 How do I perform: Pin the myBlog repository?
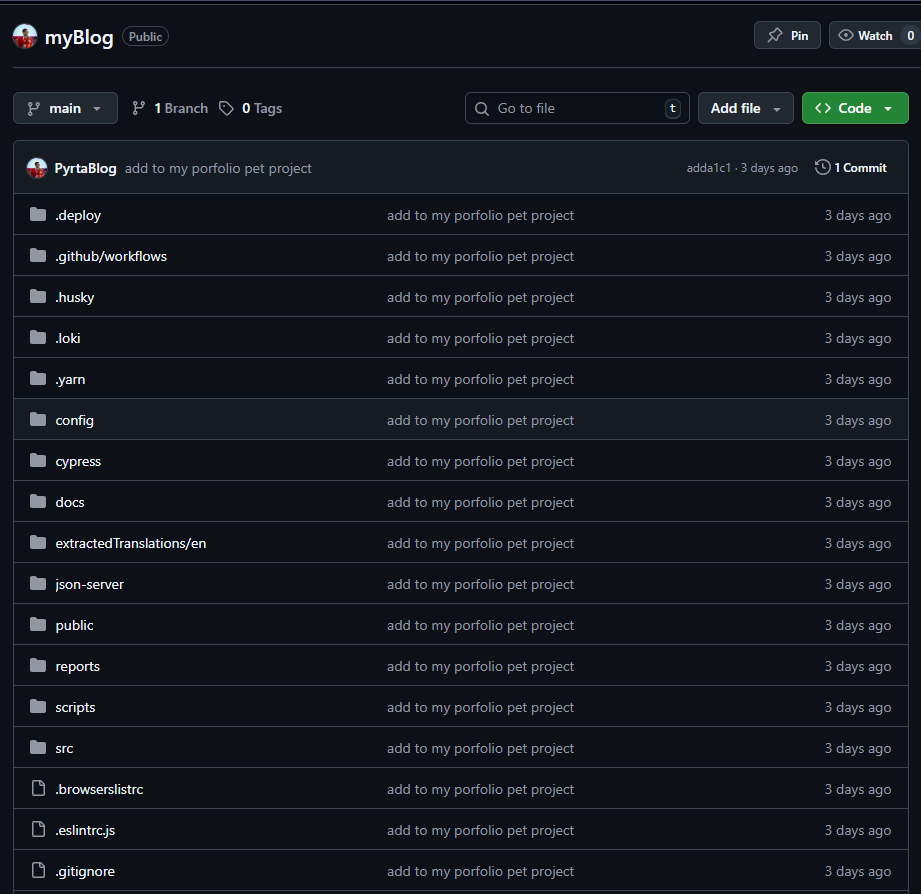[x=787, y=35]
